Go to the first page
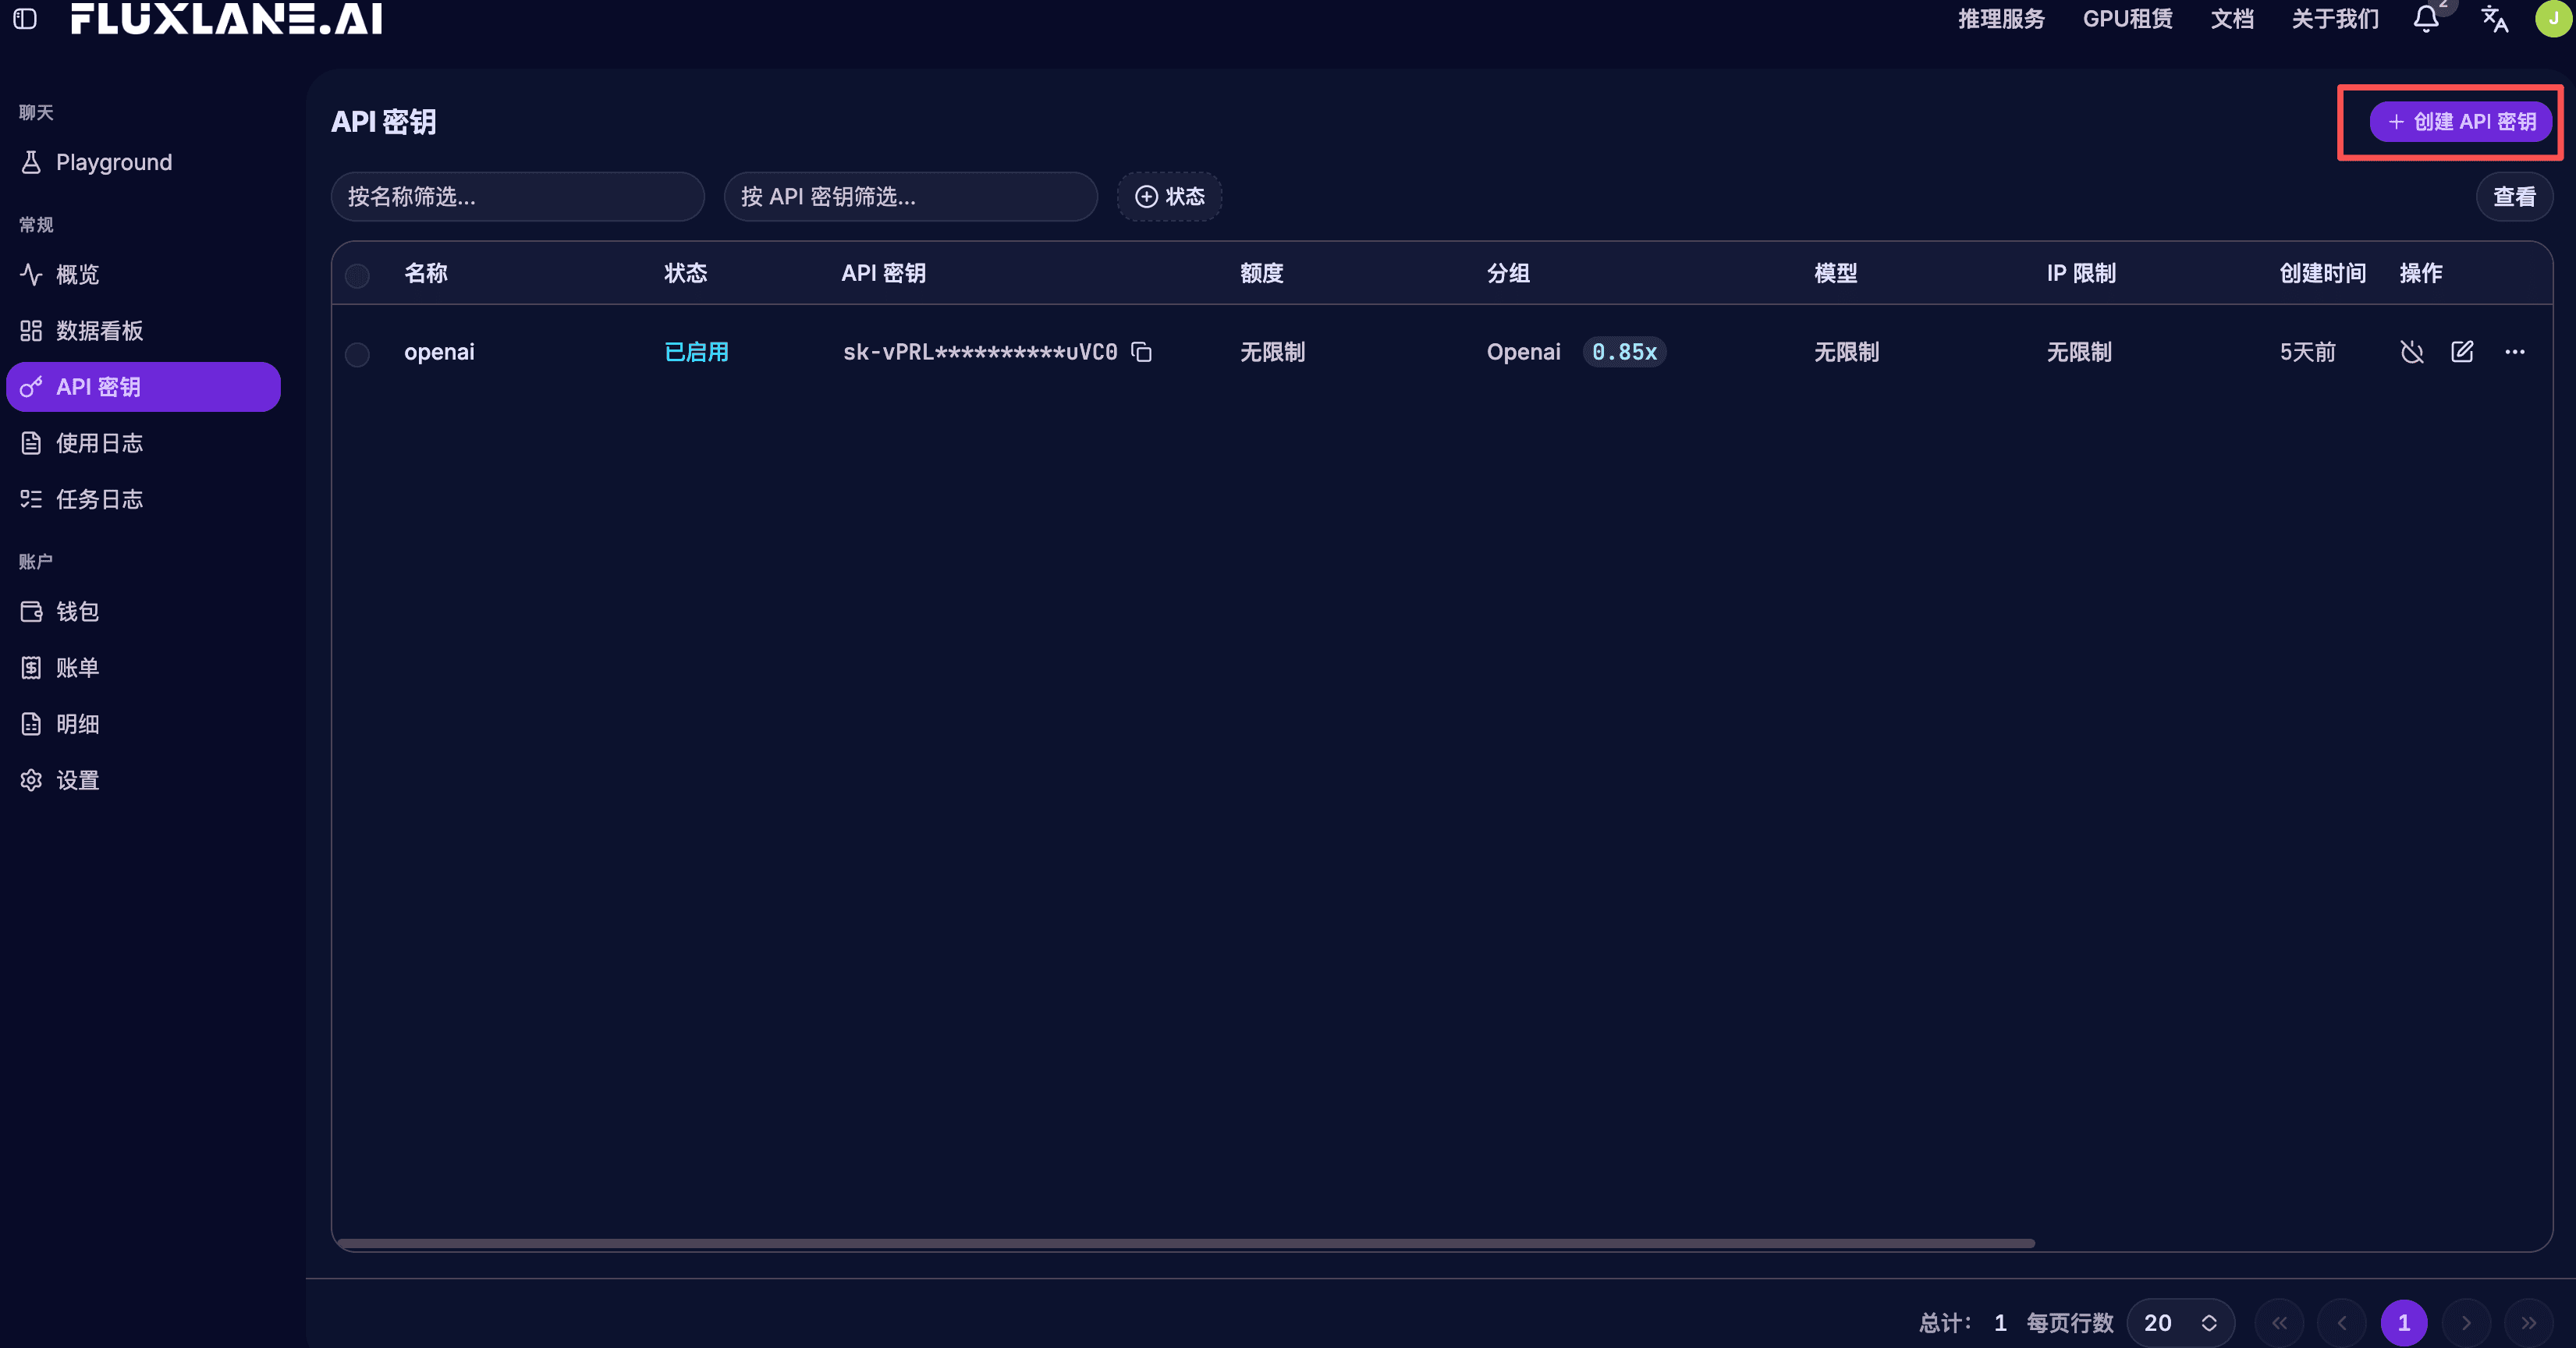The image size is (2576, 1348). (x=2279, y=1323)
